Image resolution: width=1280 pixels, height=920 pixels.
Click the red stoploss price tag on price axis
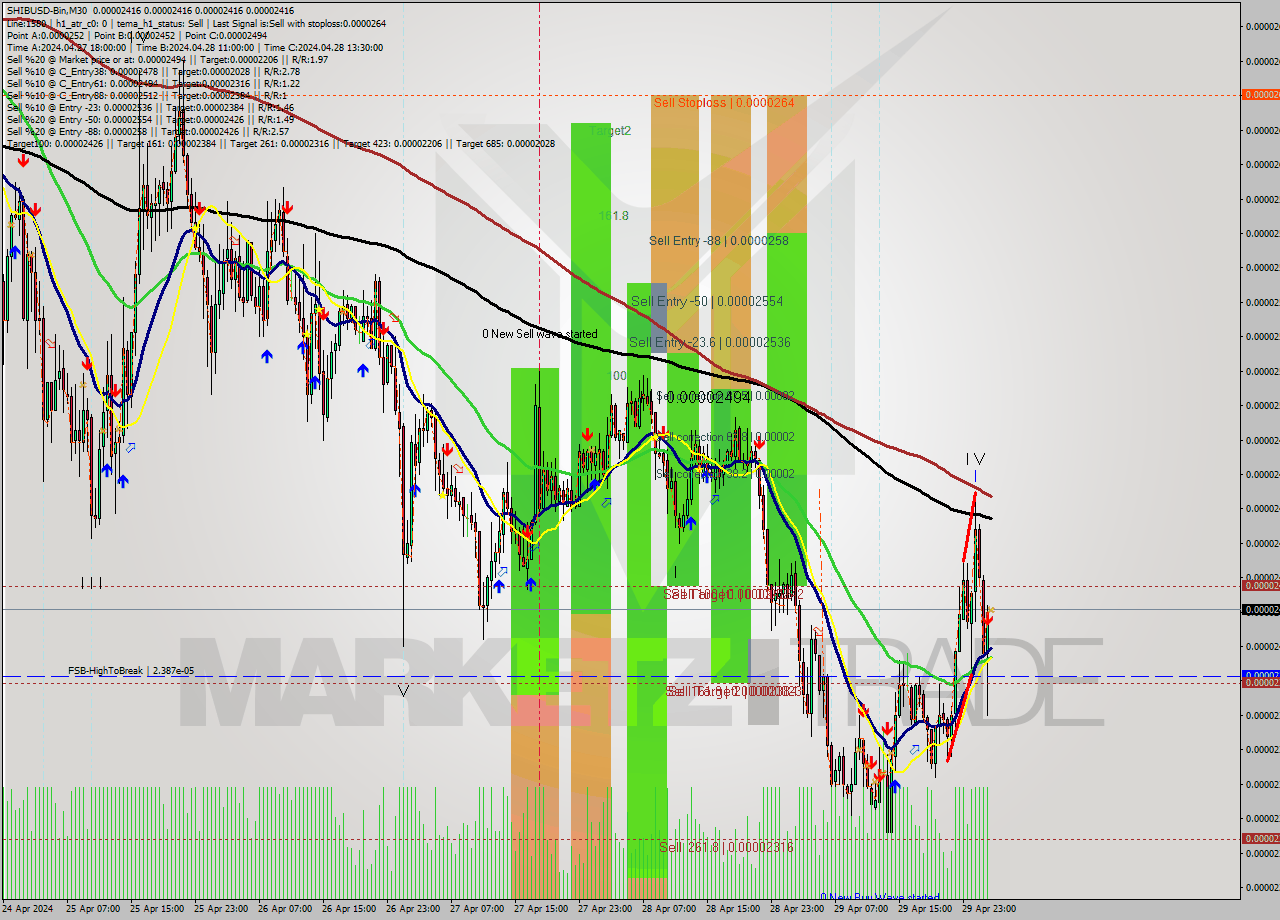pos(1260,94)
